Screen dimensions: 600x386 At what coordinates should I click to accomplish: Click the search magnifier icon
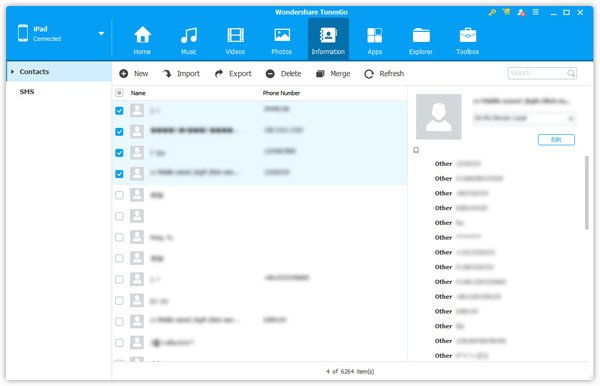coord(571,73)
